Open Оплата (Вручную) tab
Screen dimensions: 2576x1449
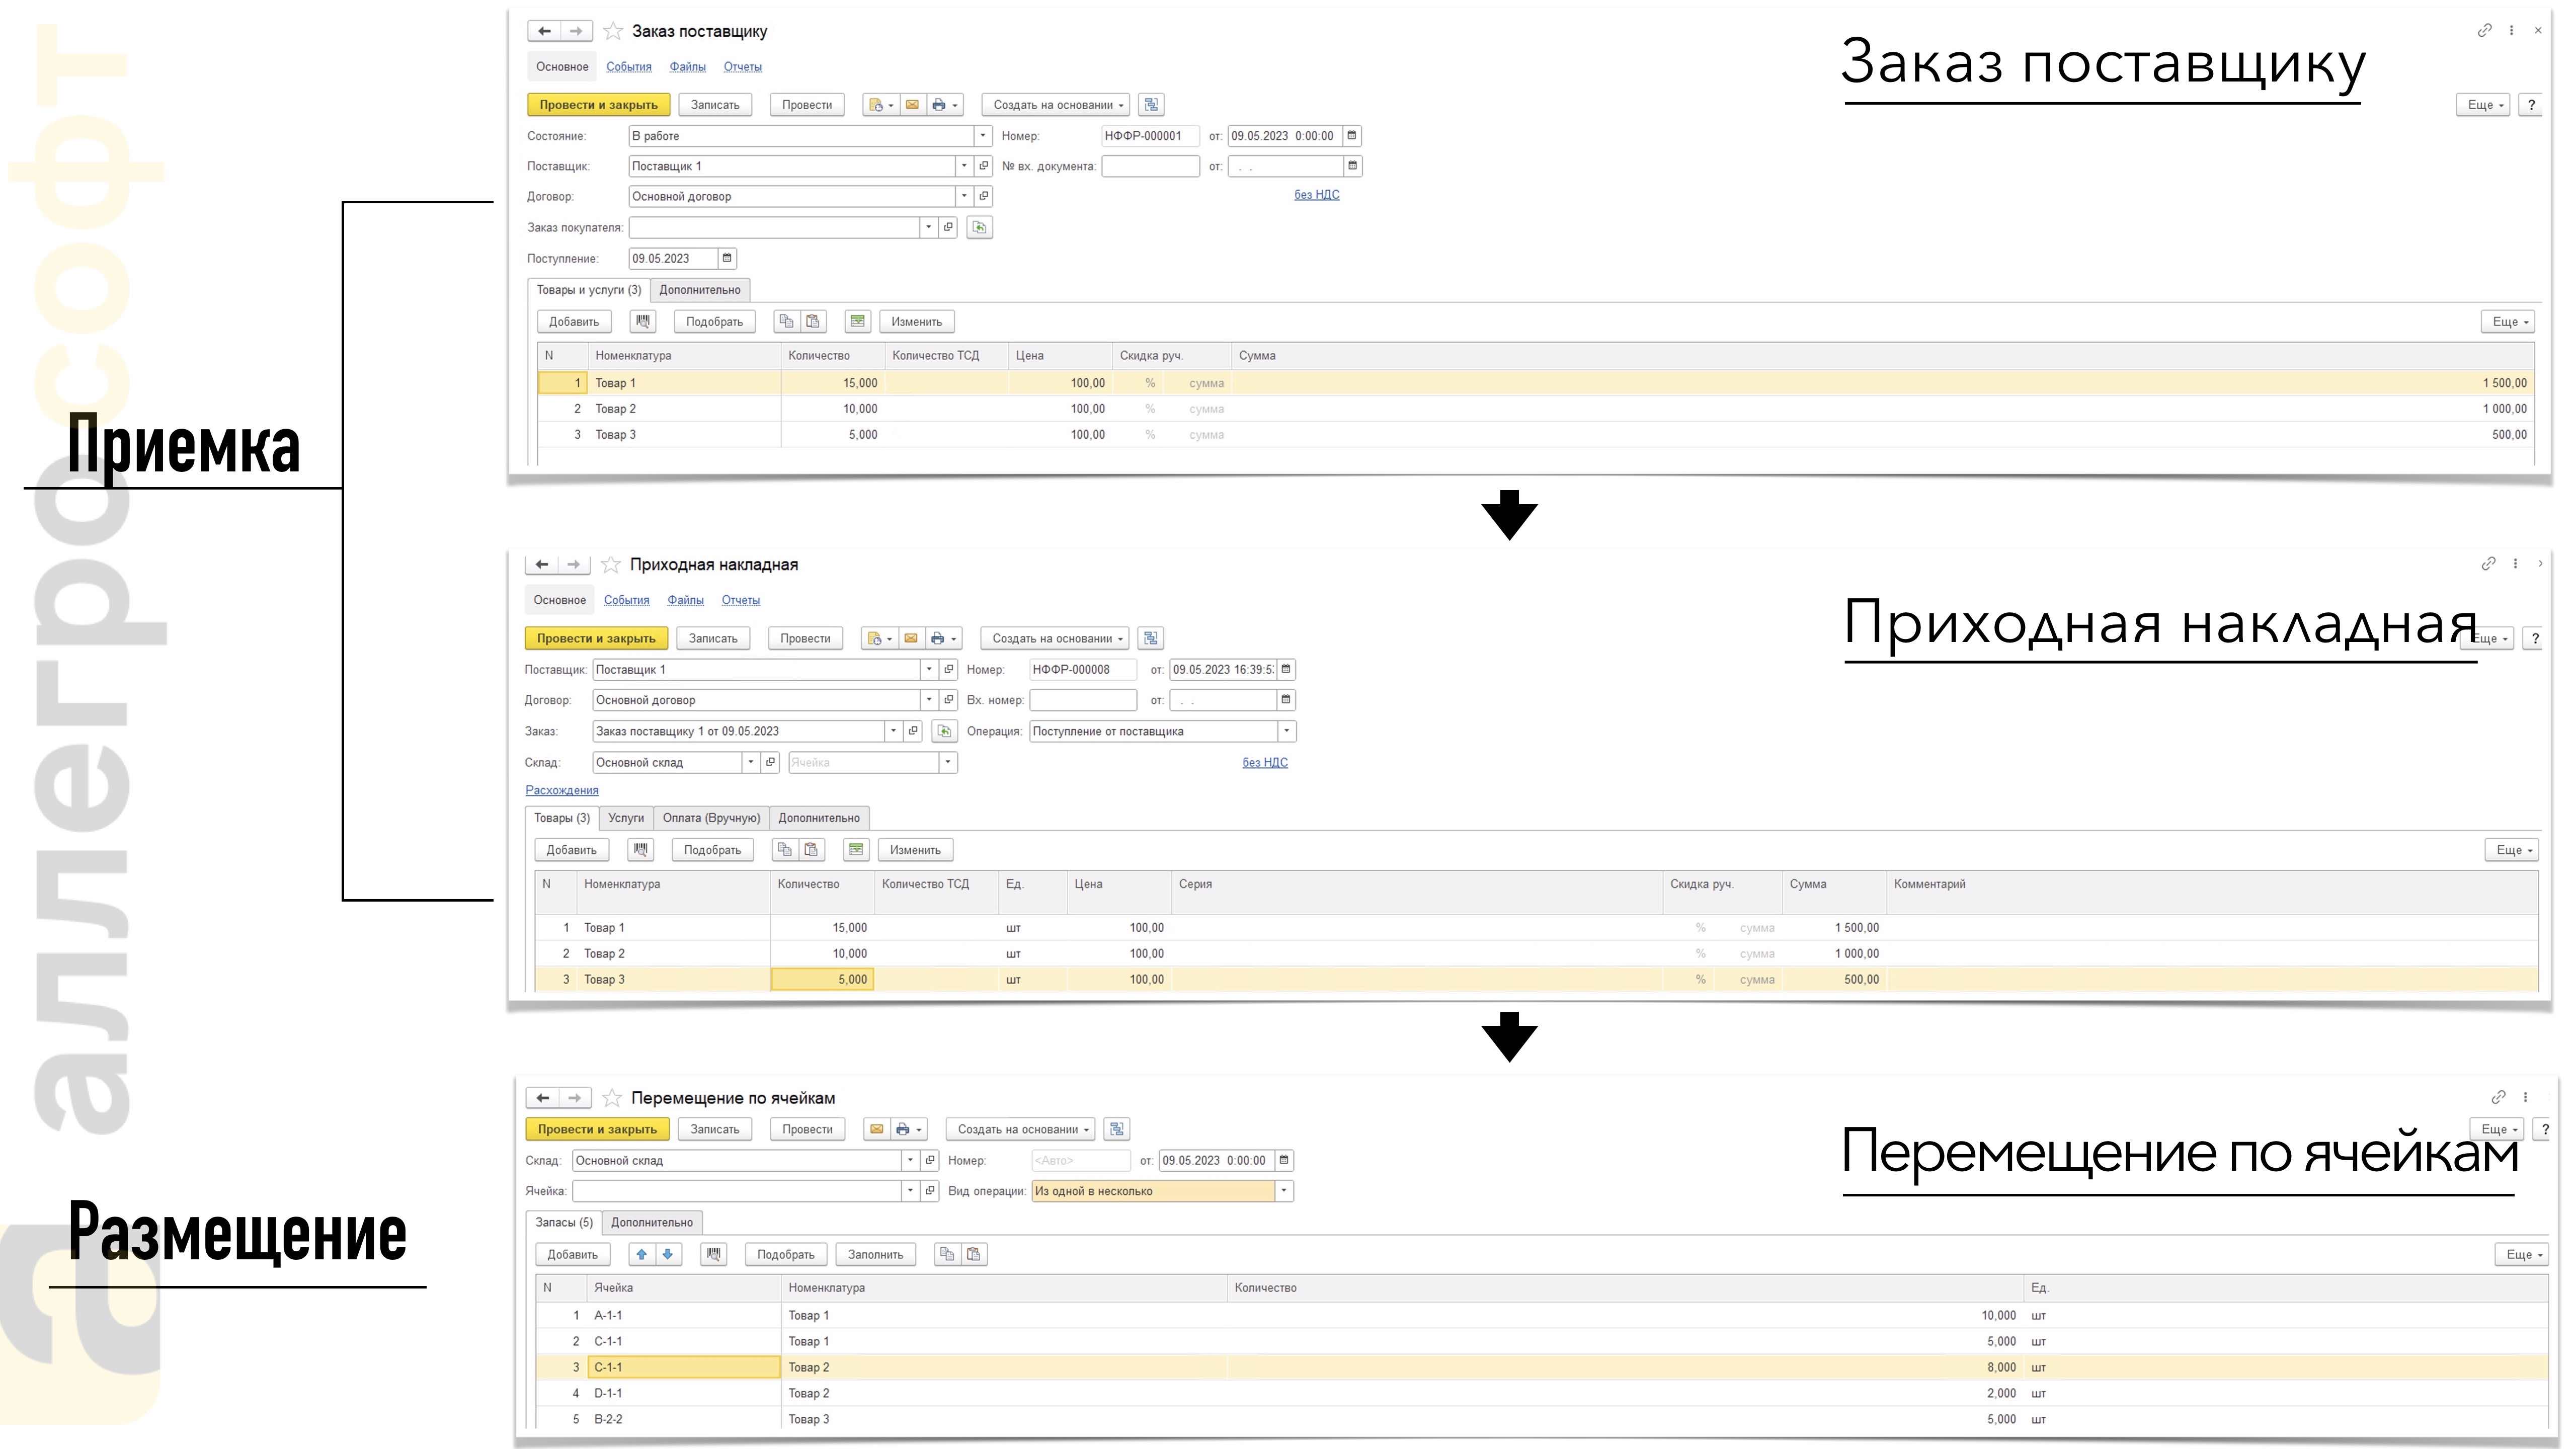[x=711, y=818]
